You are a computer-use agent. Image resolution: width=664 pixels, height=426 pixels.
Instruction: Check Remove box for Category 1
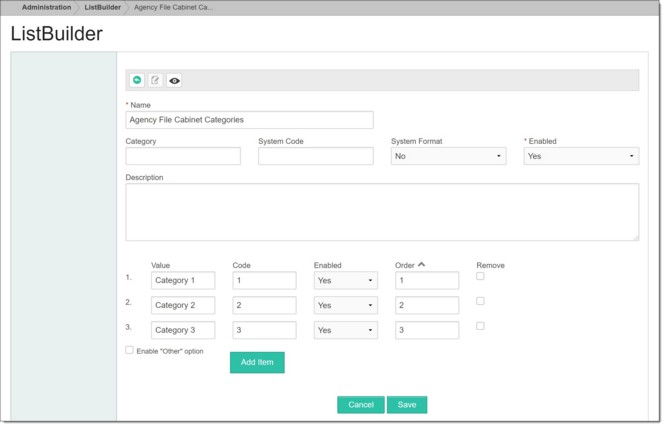click(480, 277)
